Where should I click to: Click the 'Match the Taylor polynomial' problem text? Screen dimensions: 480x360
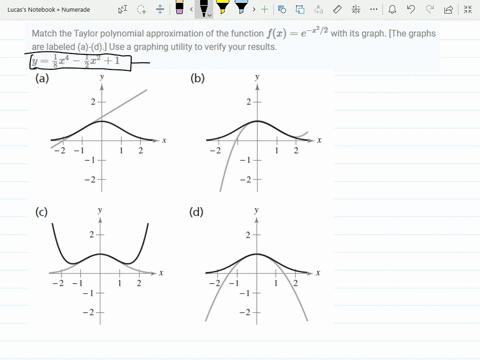(234, 40)
